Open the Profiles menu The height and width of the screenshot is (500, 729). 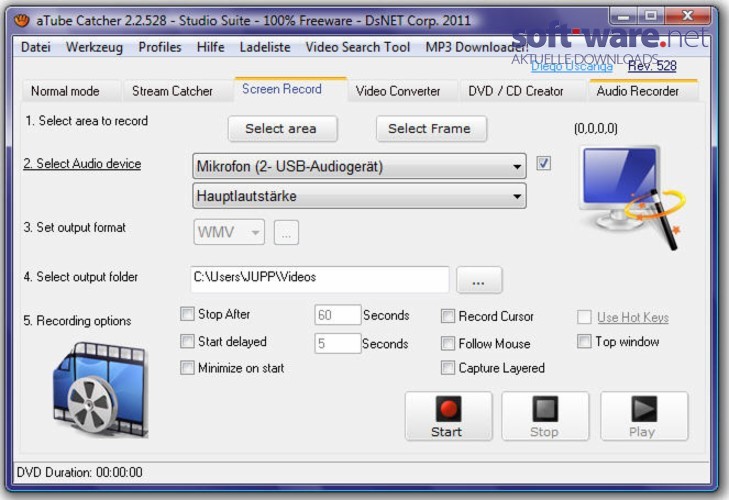click(x=159, y=47)
